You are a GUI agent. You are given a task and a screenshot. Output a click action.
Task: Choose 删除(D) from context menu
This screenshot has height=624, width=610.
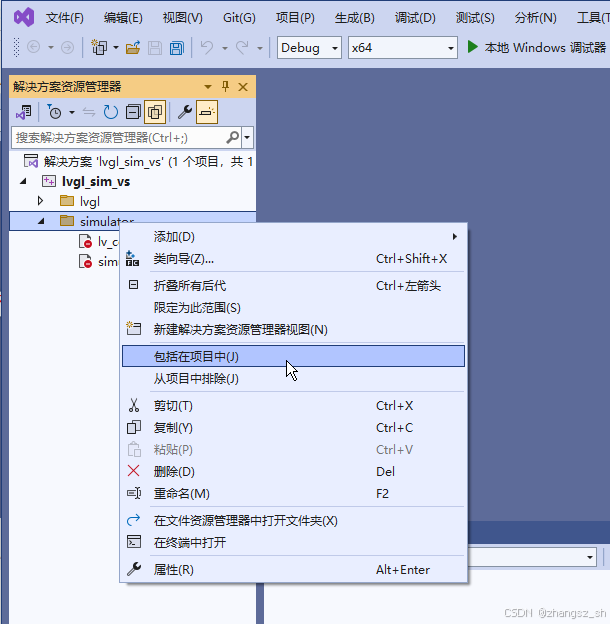tap(293, 472)
